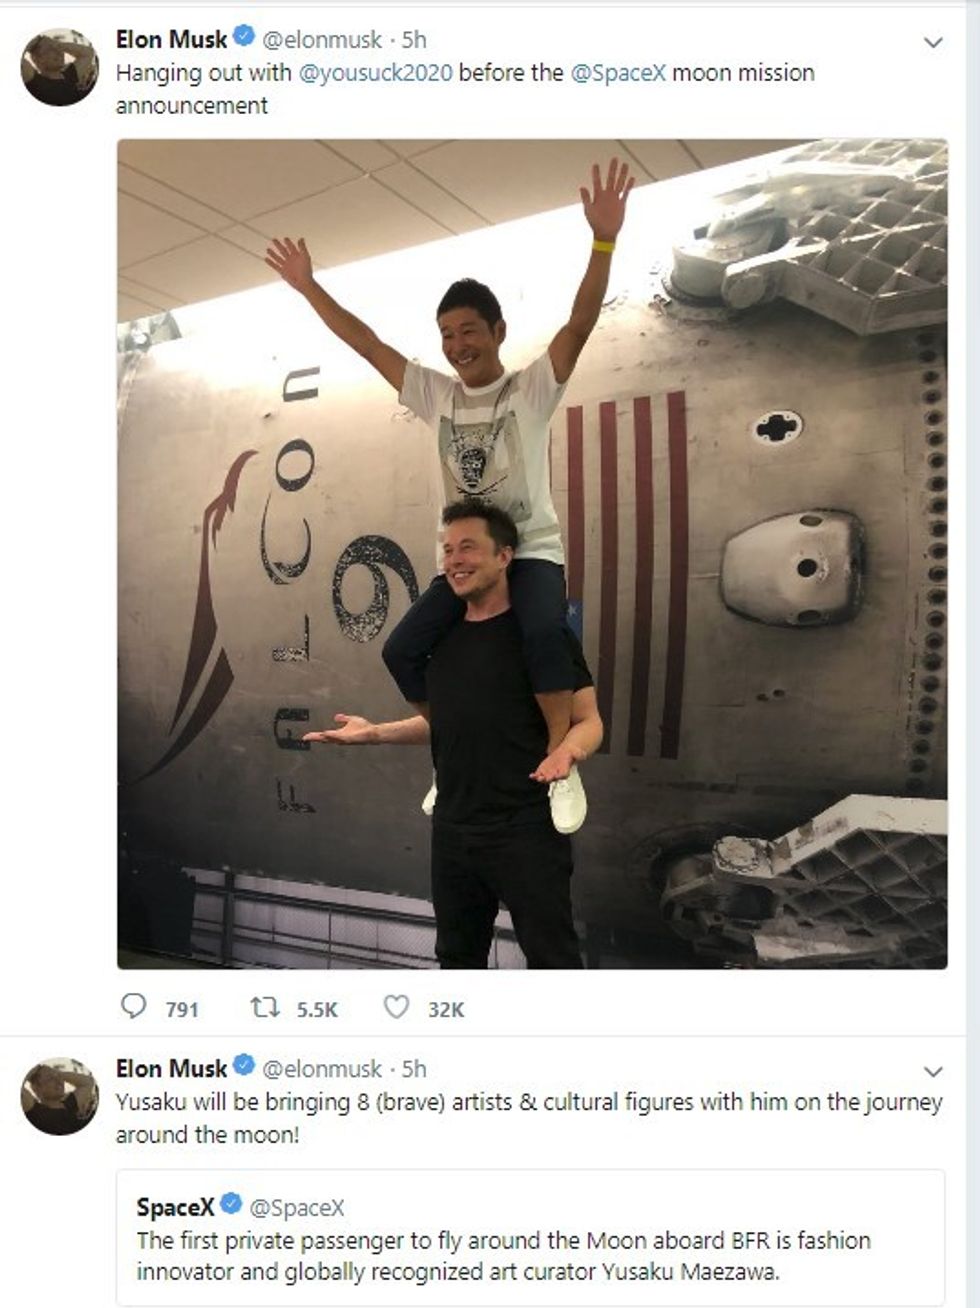Expand the first tweet's options chevron
The width and height of the screenshot is (980, 1308).
(933, 43)
